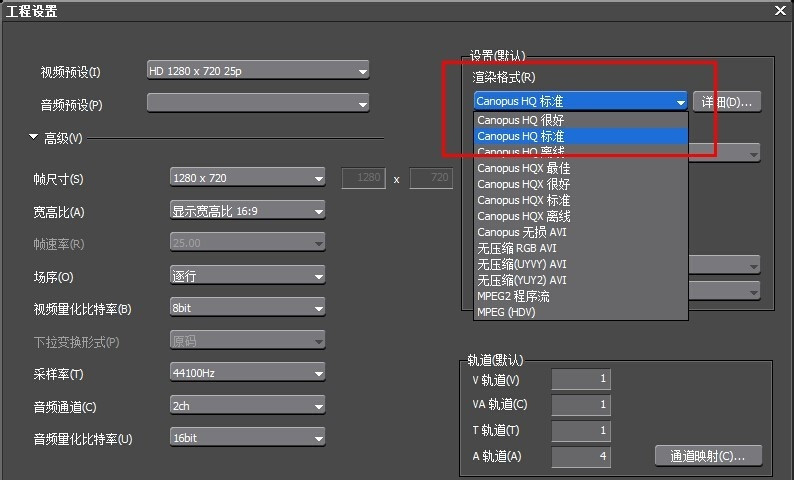Close the 工程设置 dialog
794x480 pixels.
coord(780,10)
